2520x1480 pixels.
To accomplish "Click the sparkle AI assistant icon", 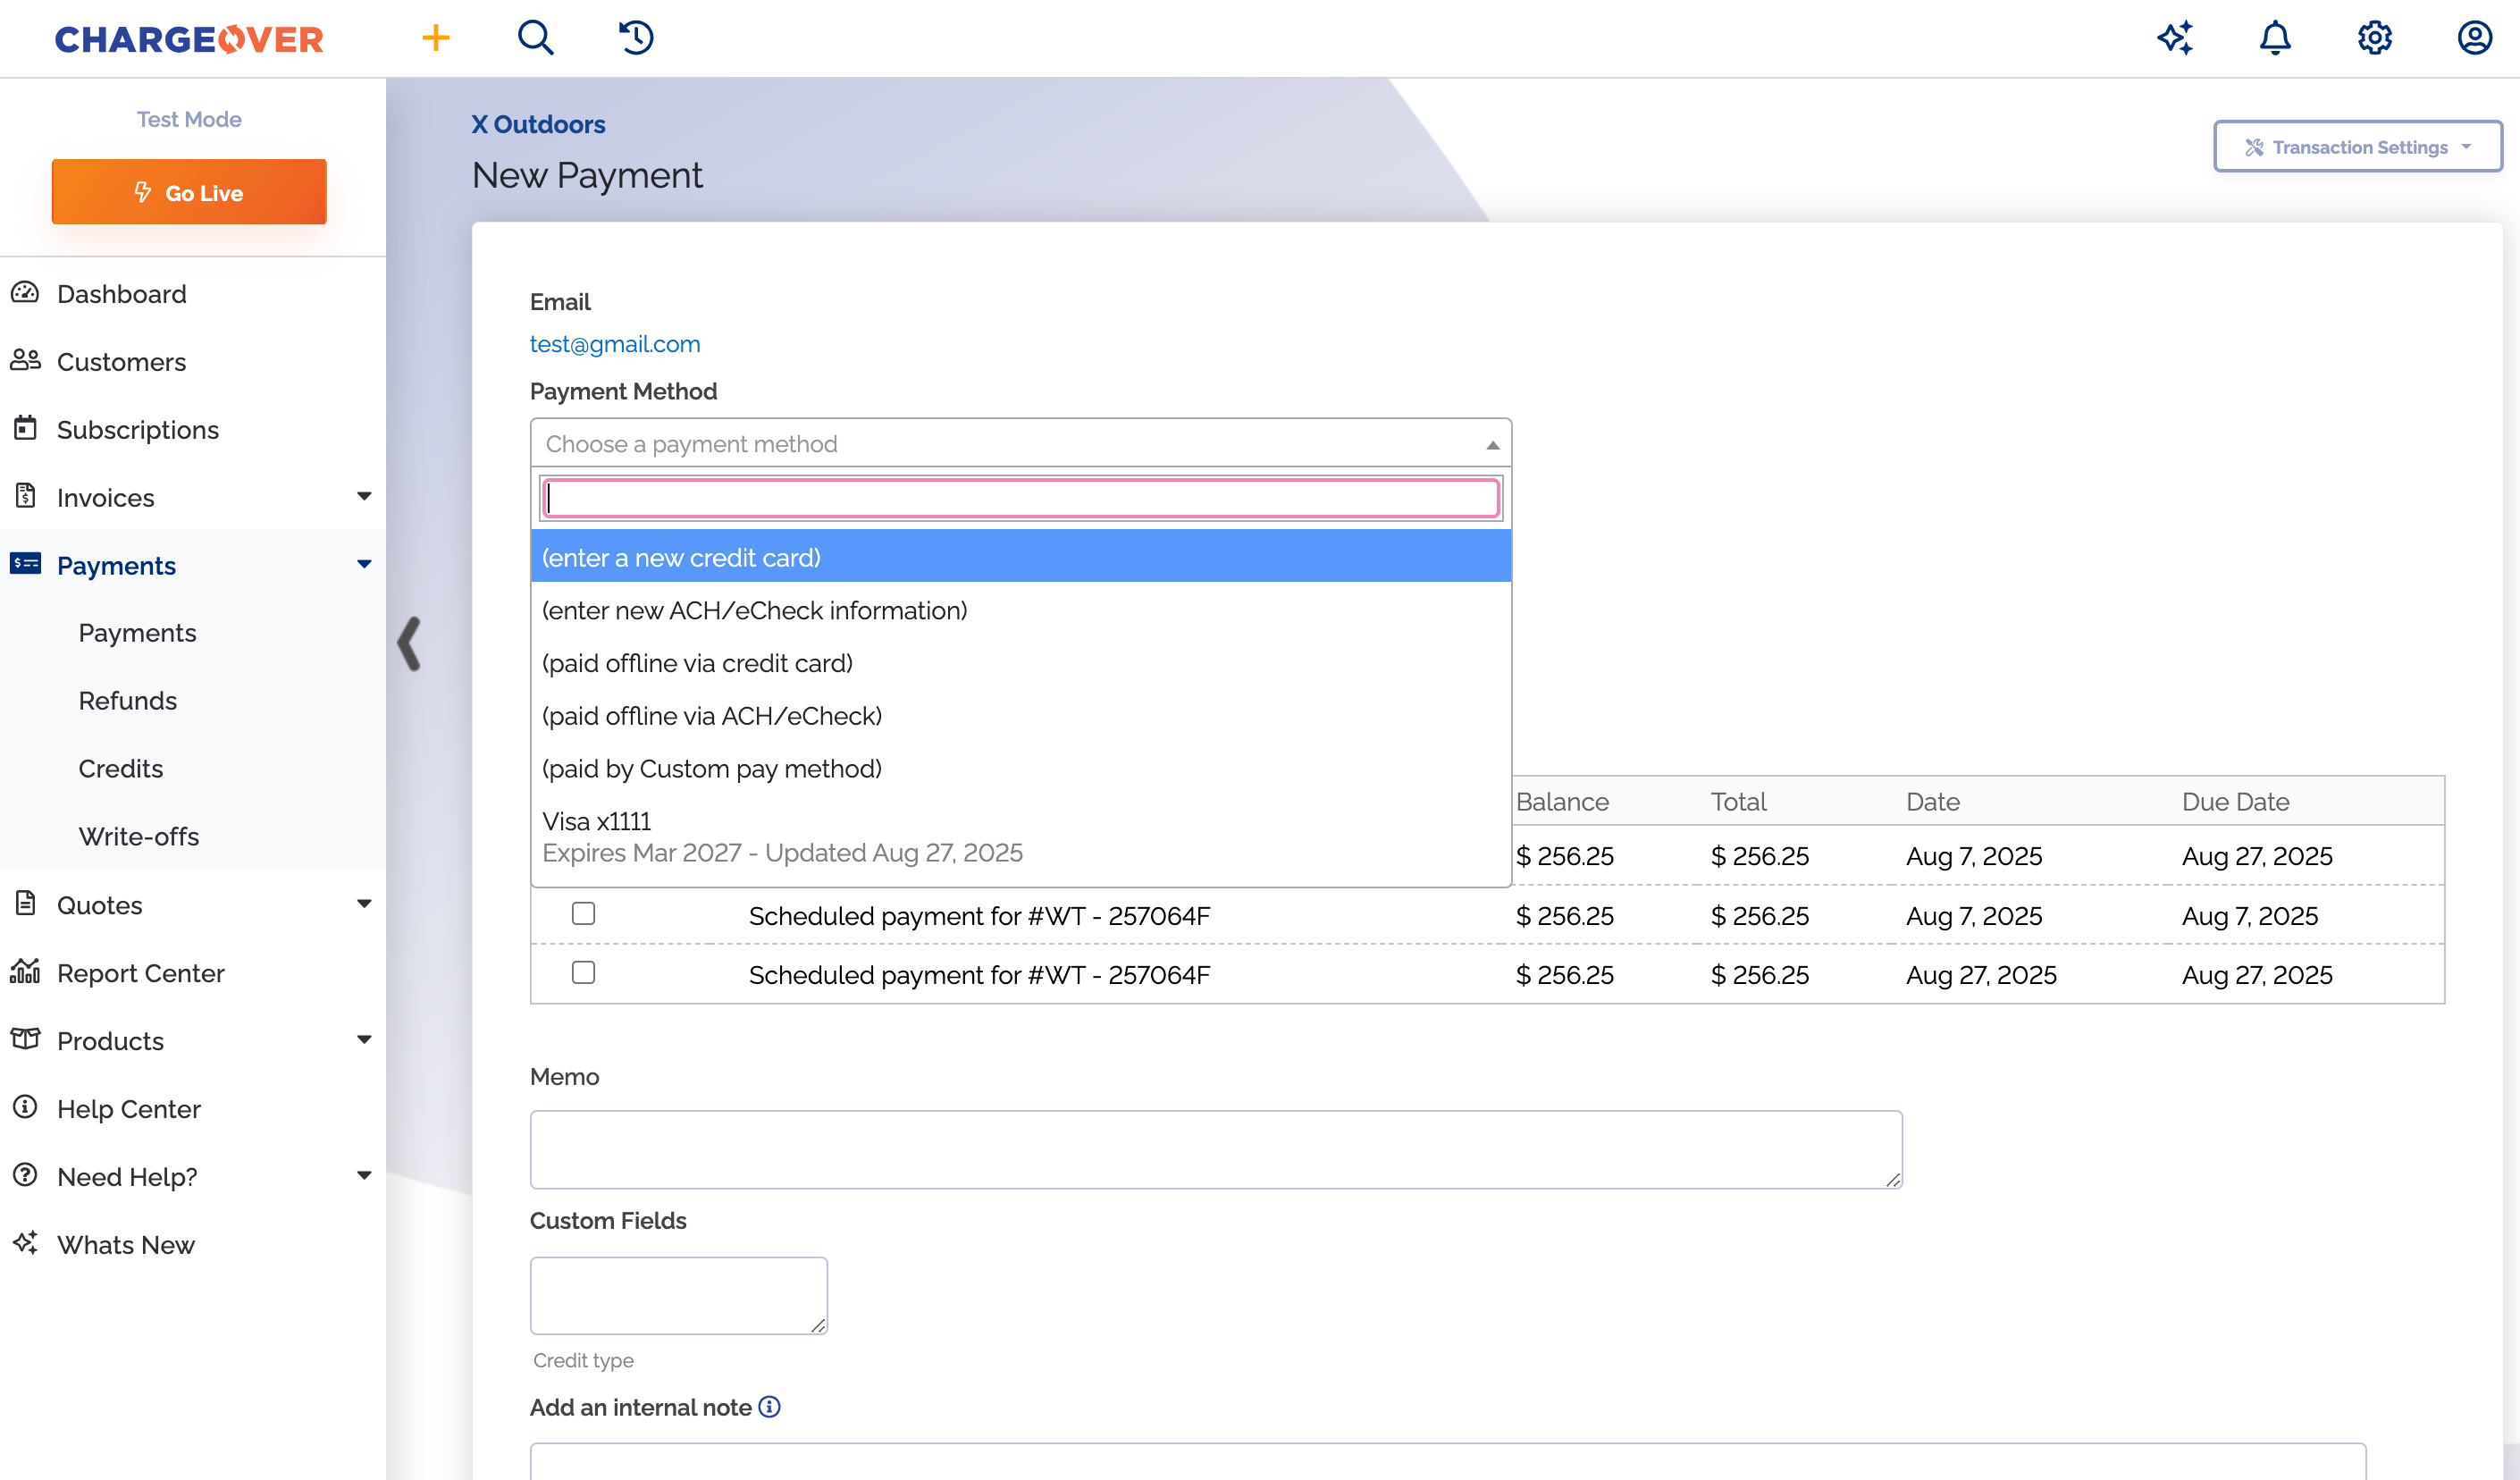I will [x=2175, y=38].
